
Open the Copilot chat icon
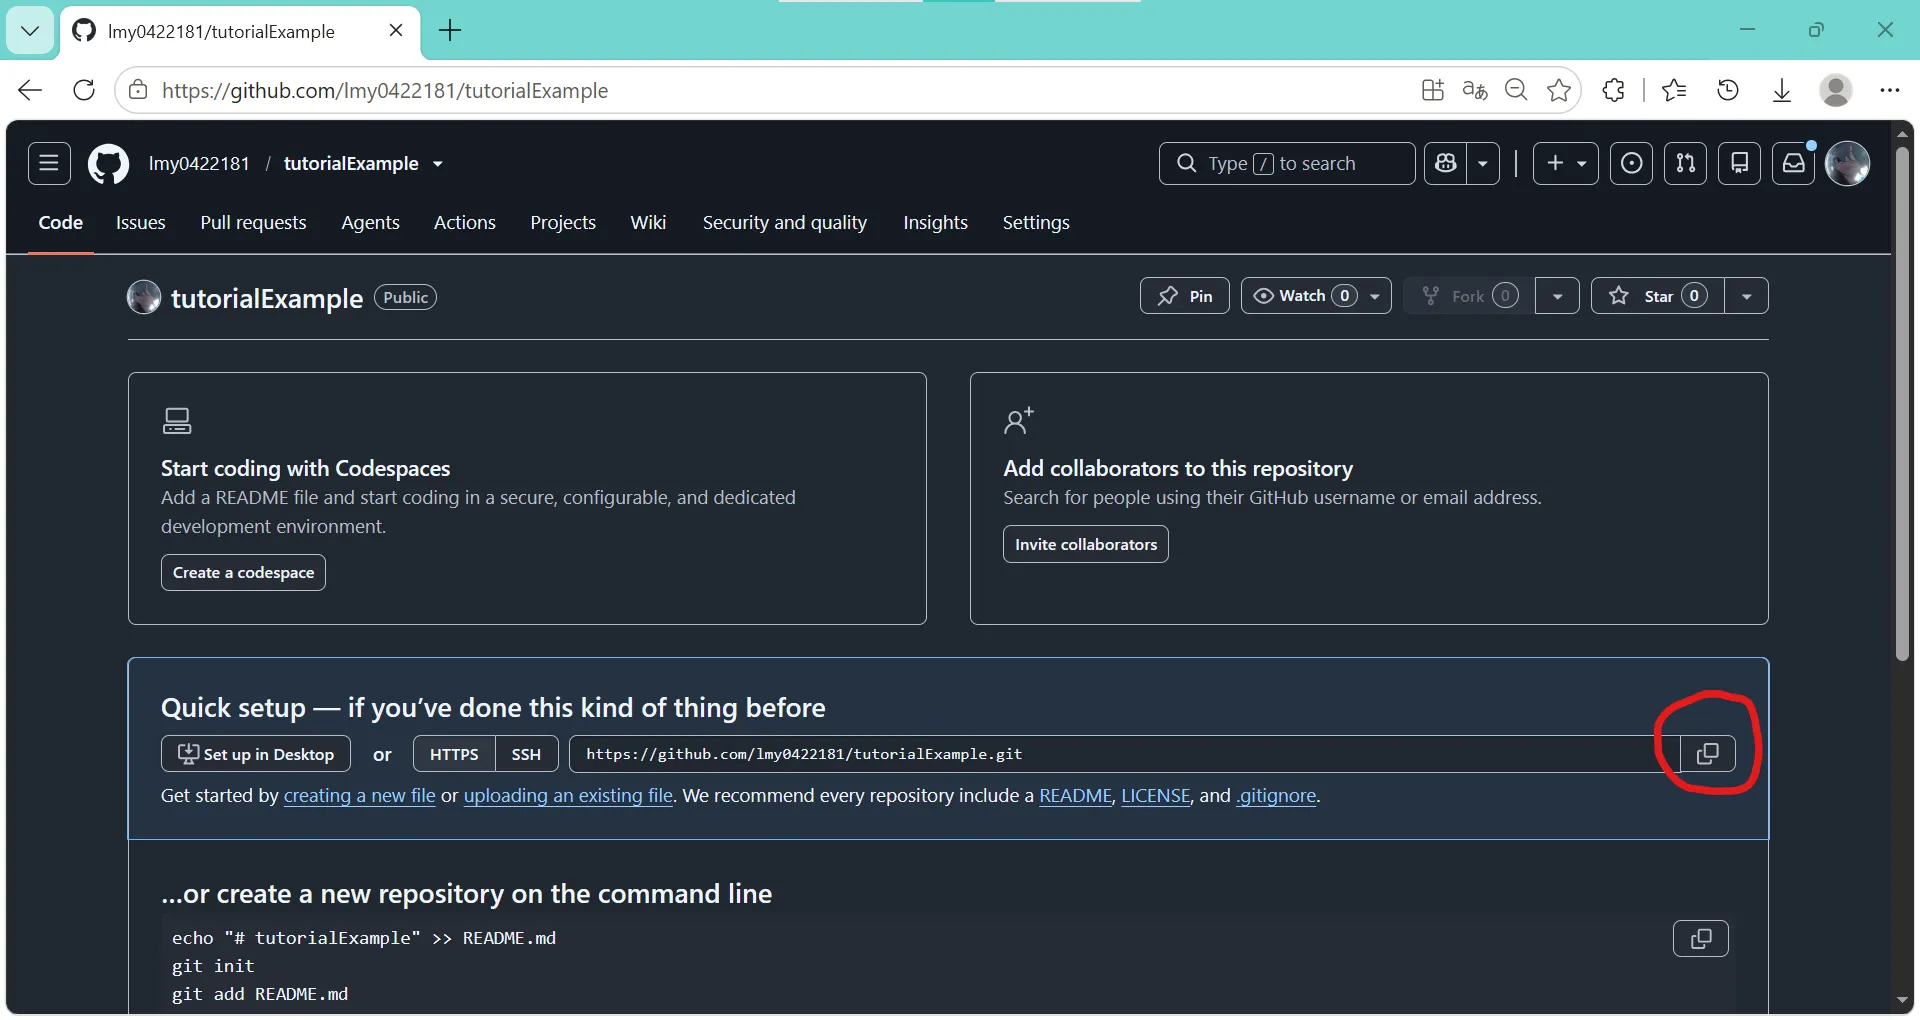coord(1446,163)
